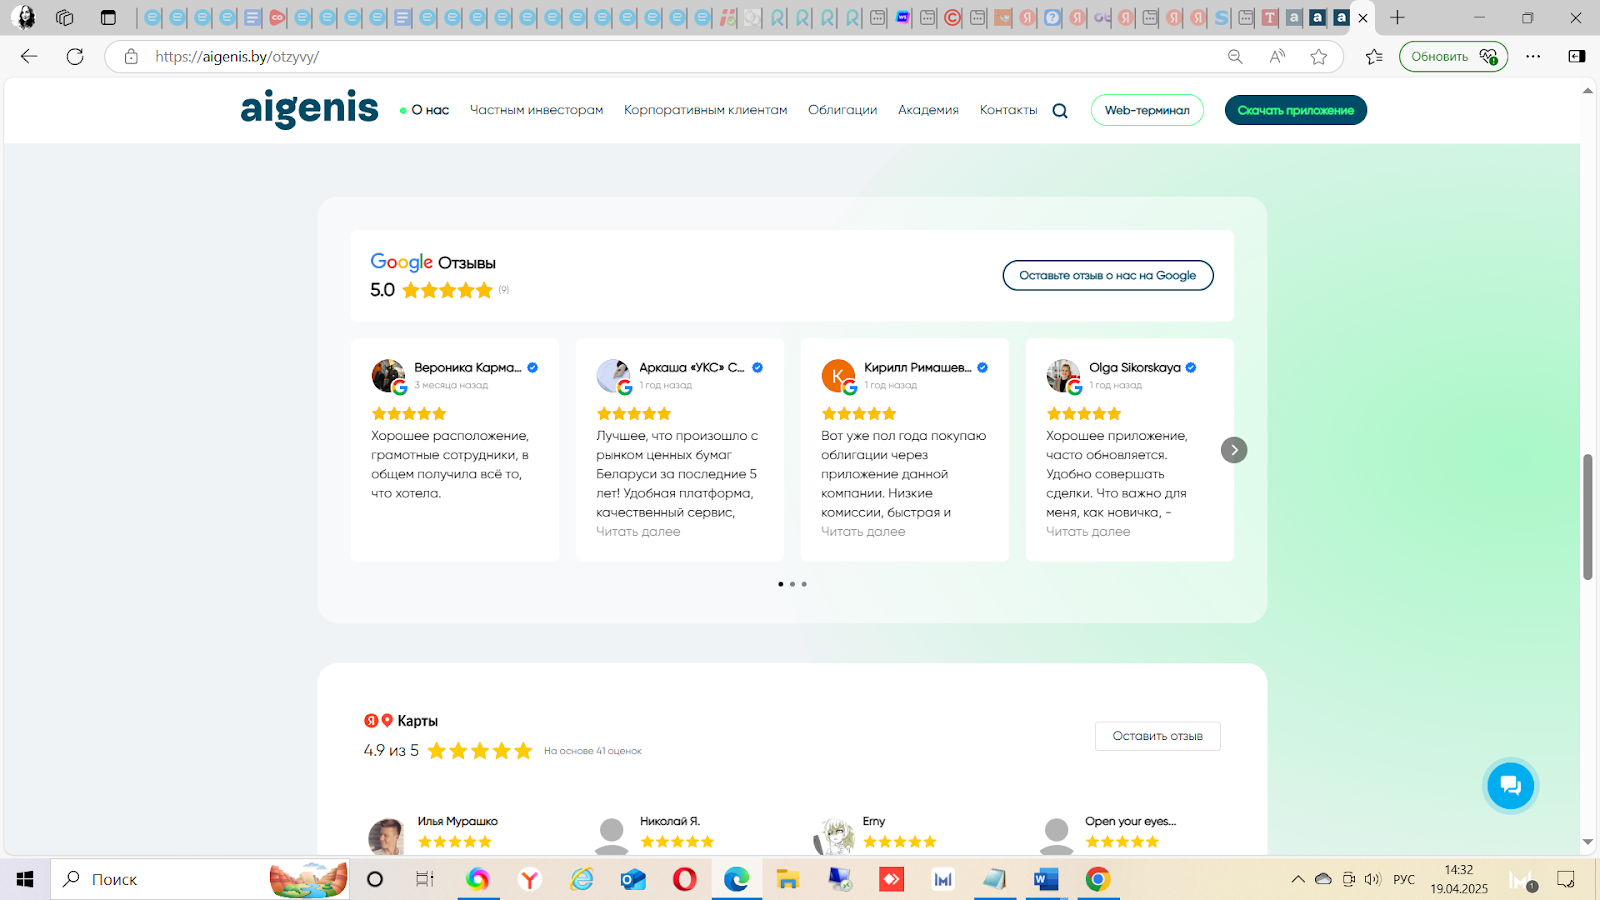The width and height of the screenshot is (1600, 900).
Task: Click Кирилл's orange K avatar
Action: [838, 376]
